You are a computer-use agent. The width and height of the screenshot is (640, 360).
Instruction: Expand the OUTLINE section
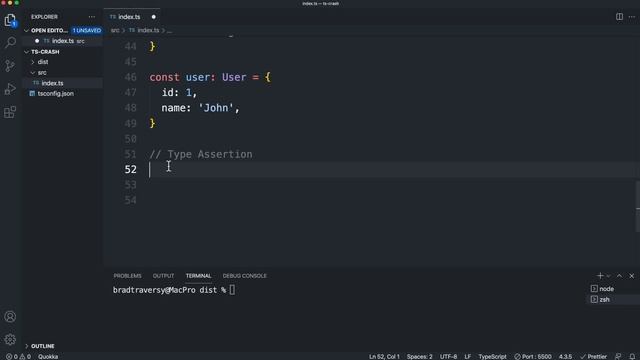click(x=42, y=346)
